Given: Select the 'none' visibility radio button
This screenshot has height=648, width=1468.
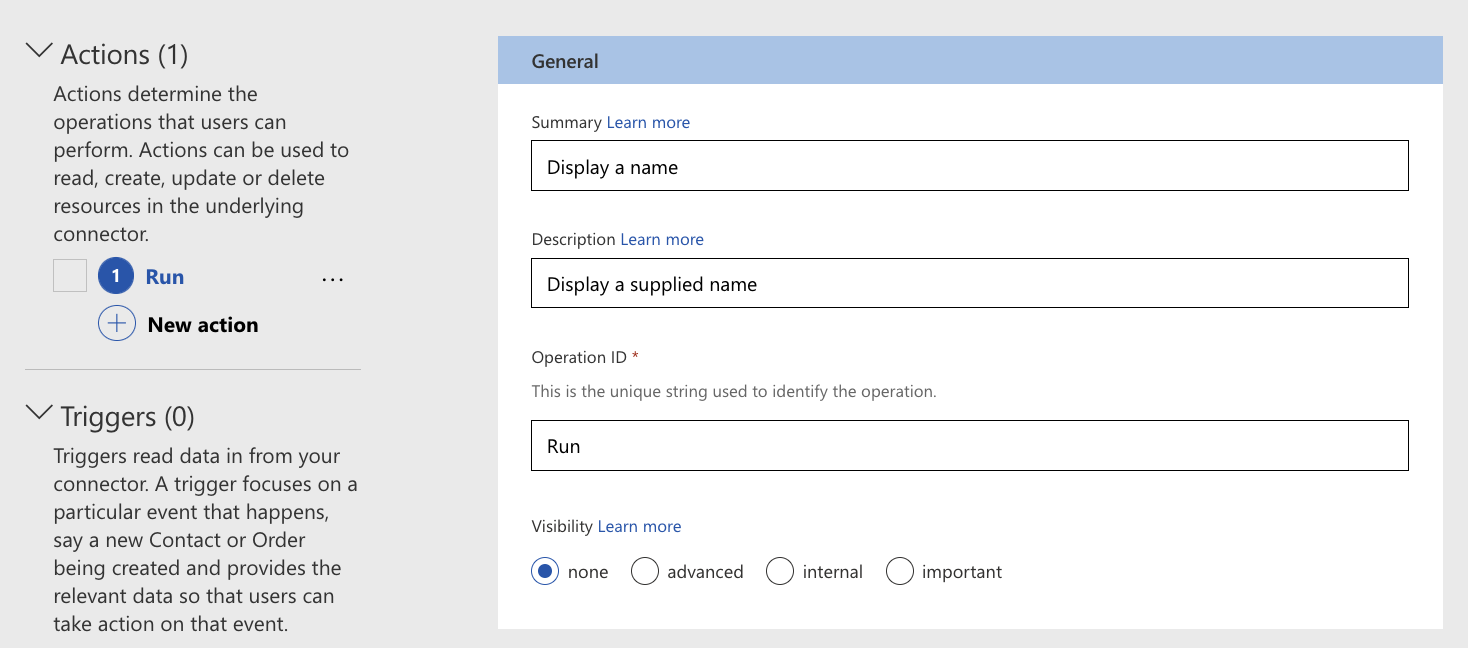Looking at the screenshot, I should [x=545, y=572].
